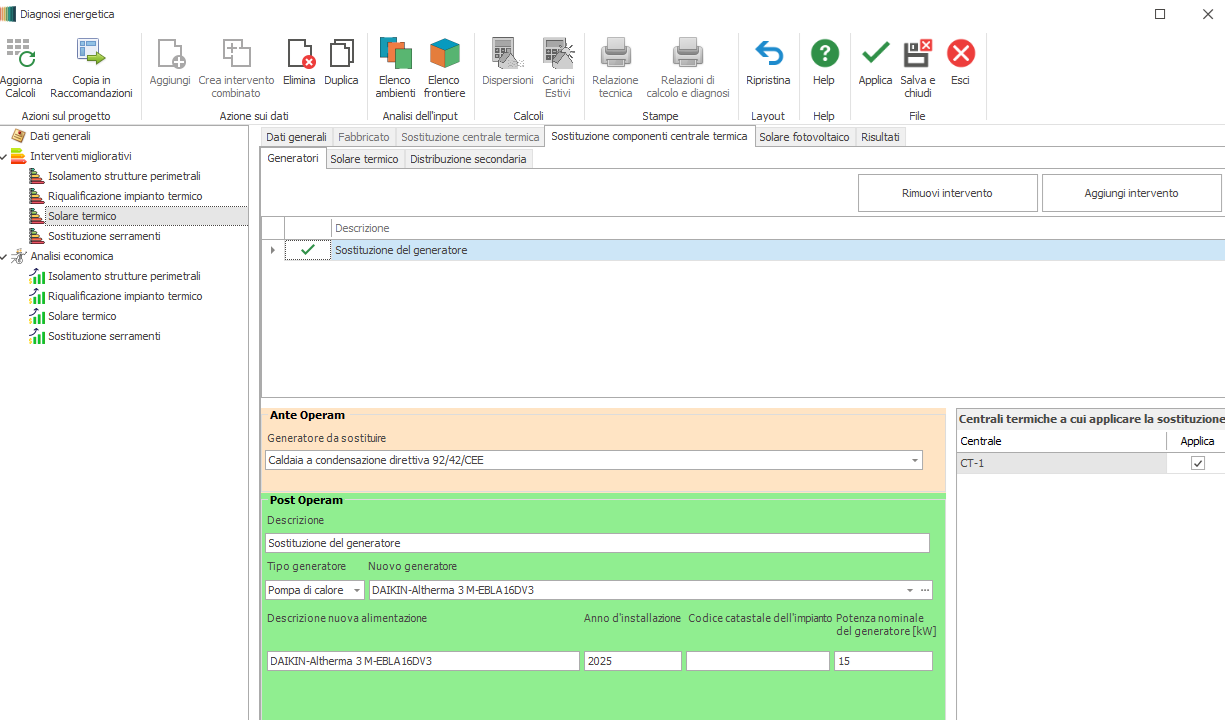Switch to the Solare fotovoltaico tab
Viewport: 1232px width, 720px height.
[803, 137]
